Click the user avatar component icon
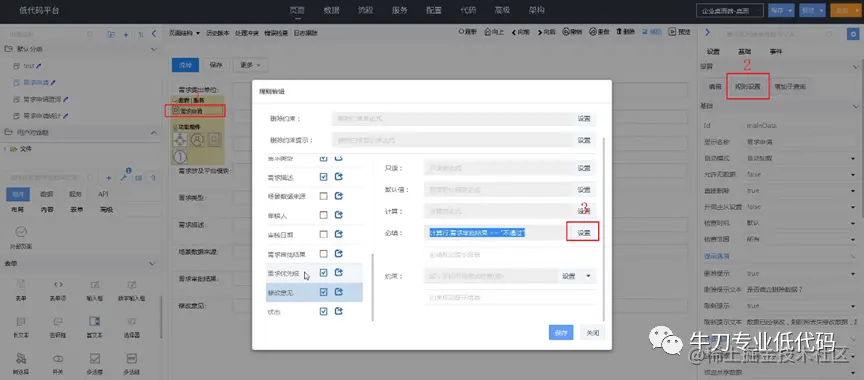This screenshot has width=864, height=380. (x=197, y=140)
